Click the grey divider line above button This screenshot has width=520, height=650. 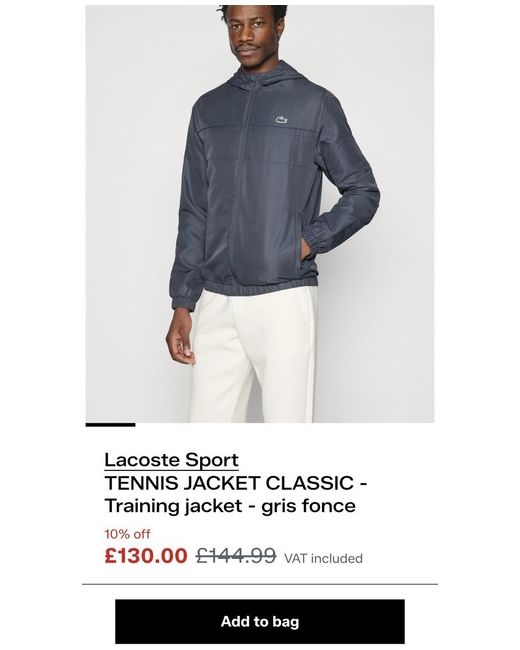260,584
